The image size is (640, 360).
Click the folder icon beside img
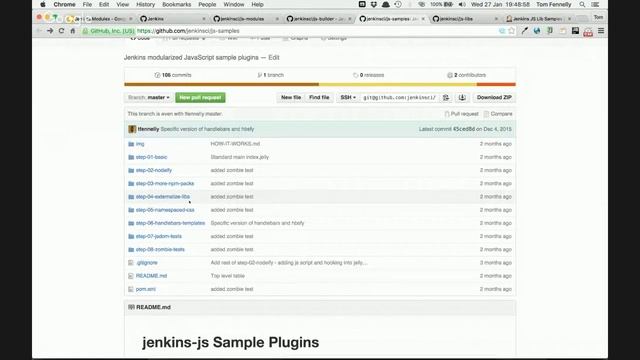tap(131, 144)
